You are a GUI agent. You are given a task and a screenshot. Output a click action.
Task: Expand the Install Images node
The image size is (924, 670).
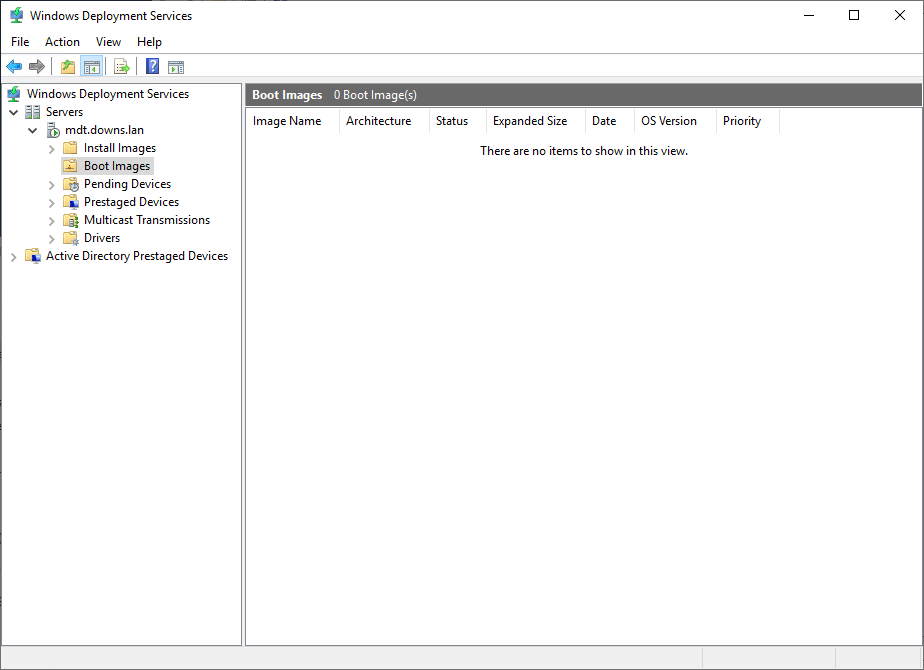pos(52,148)
